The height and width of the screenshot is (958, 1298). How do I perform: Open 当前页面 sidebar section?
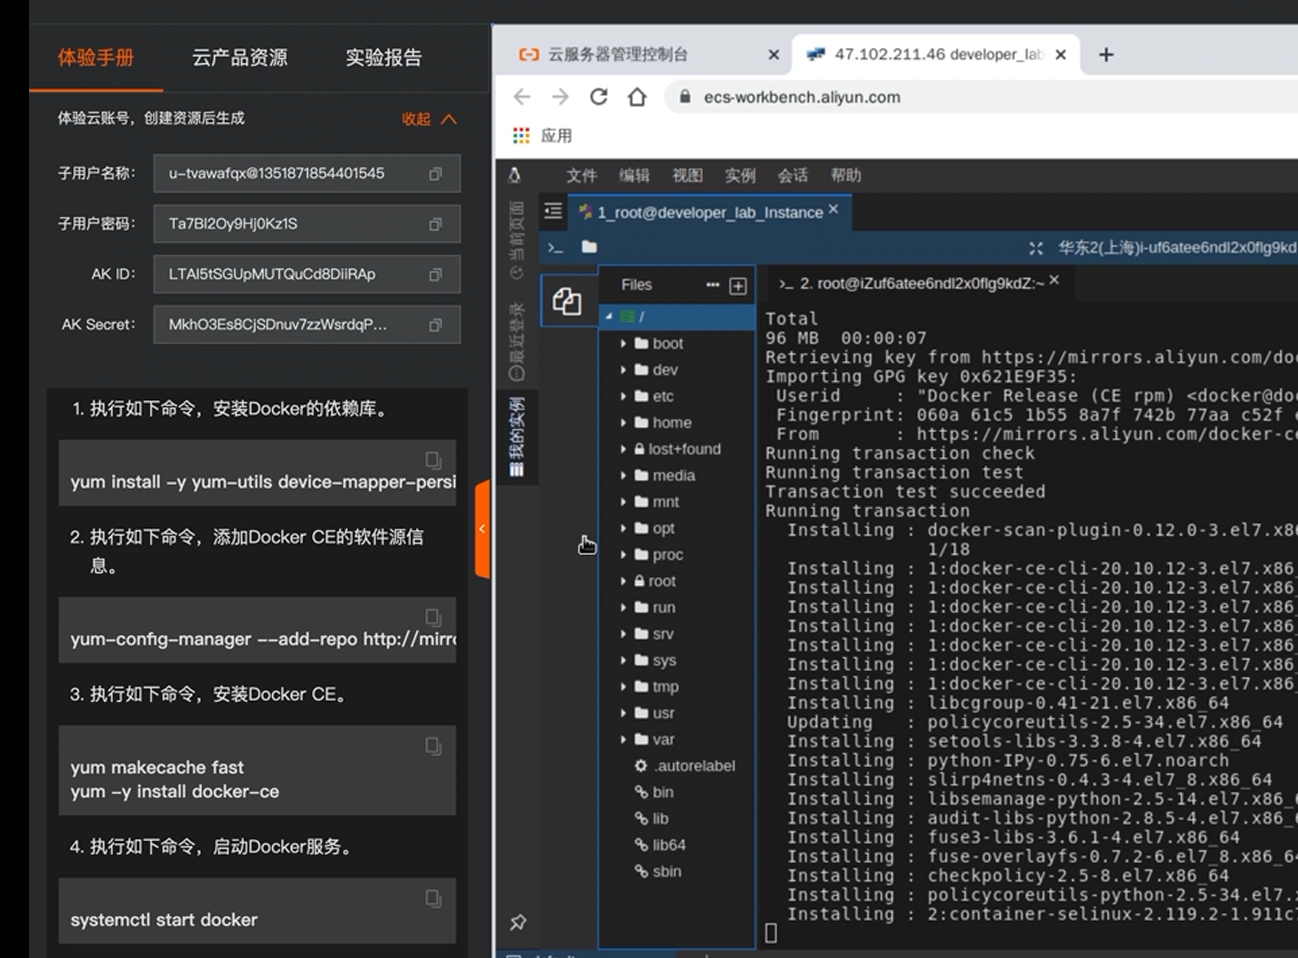517,240
